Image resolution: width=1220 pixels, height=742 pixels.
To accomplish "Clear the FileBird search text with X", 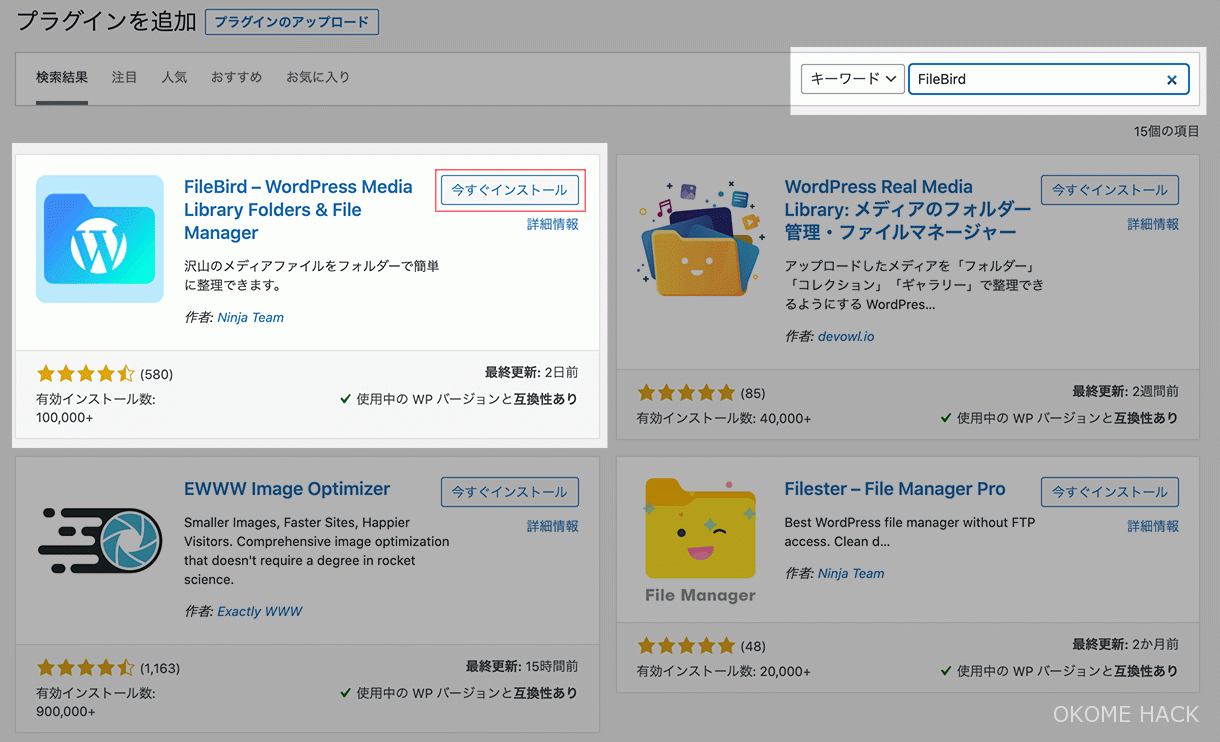I will click(x=1171, y=80).
